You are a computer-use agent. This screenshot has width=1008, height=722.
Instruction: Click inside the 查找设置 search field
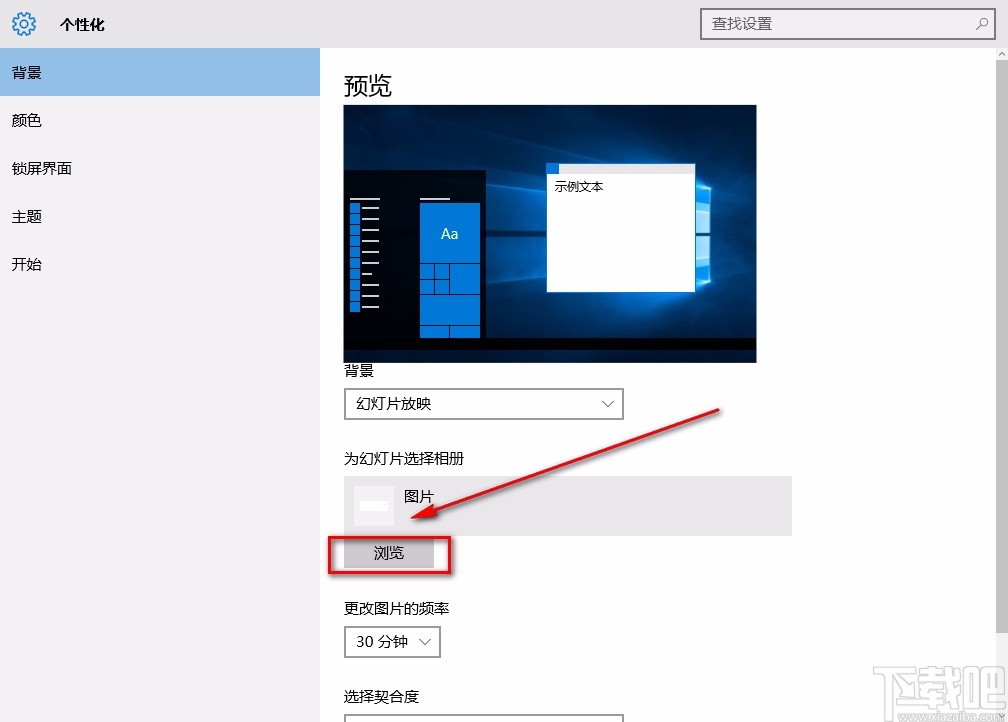(x=840, y=23)
